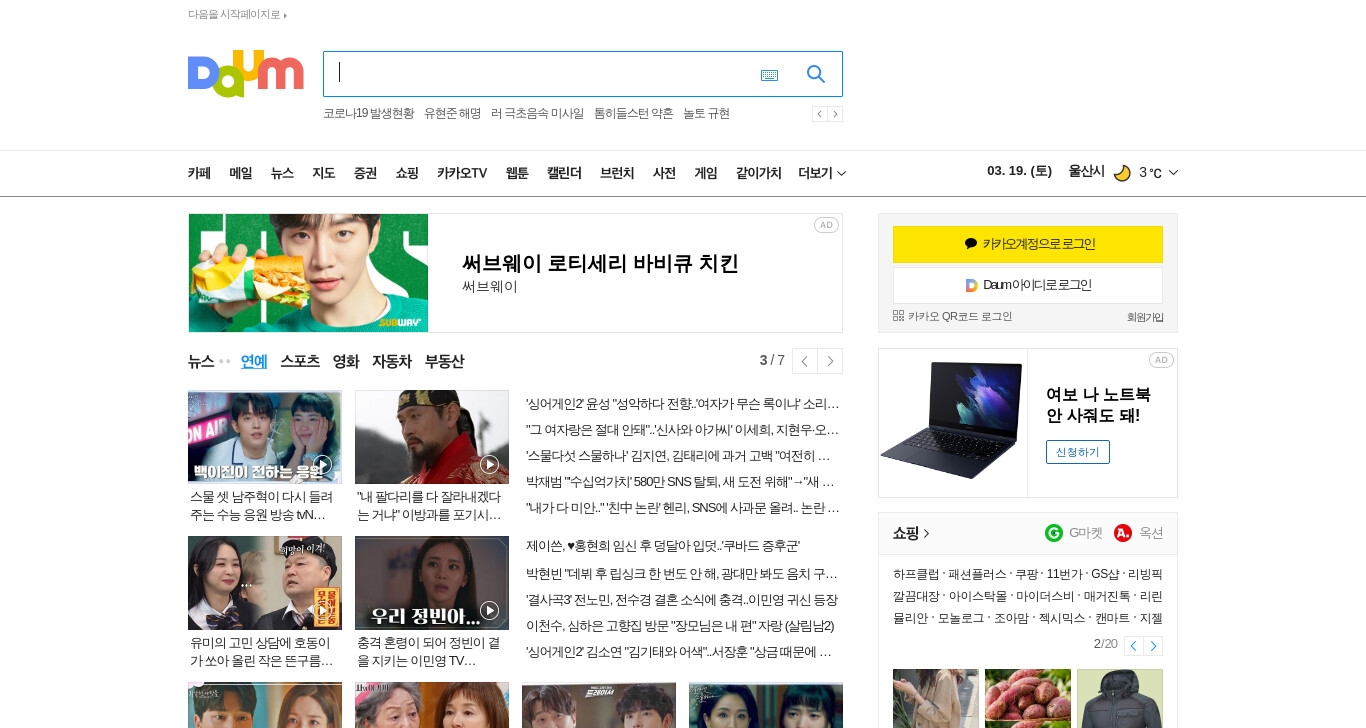Image resolution: width=1366 pixels, height=728 pixels.
Task: Show next trending search keywords
Action: tap(835, 114)
